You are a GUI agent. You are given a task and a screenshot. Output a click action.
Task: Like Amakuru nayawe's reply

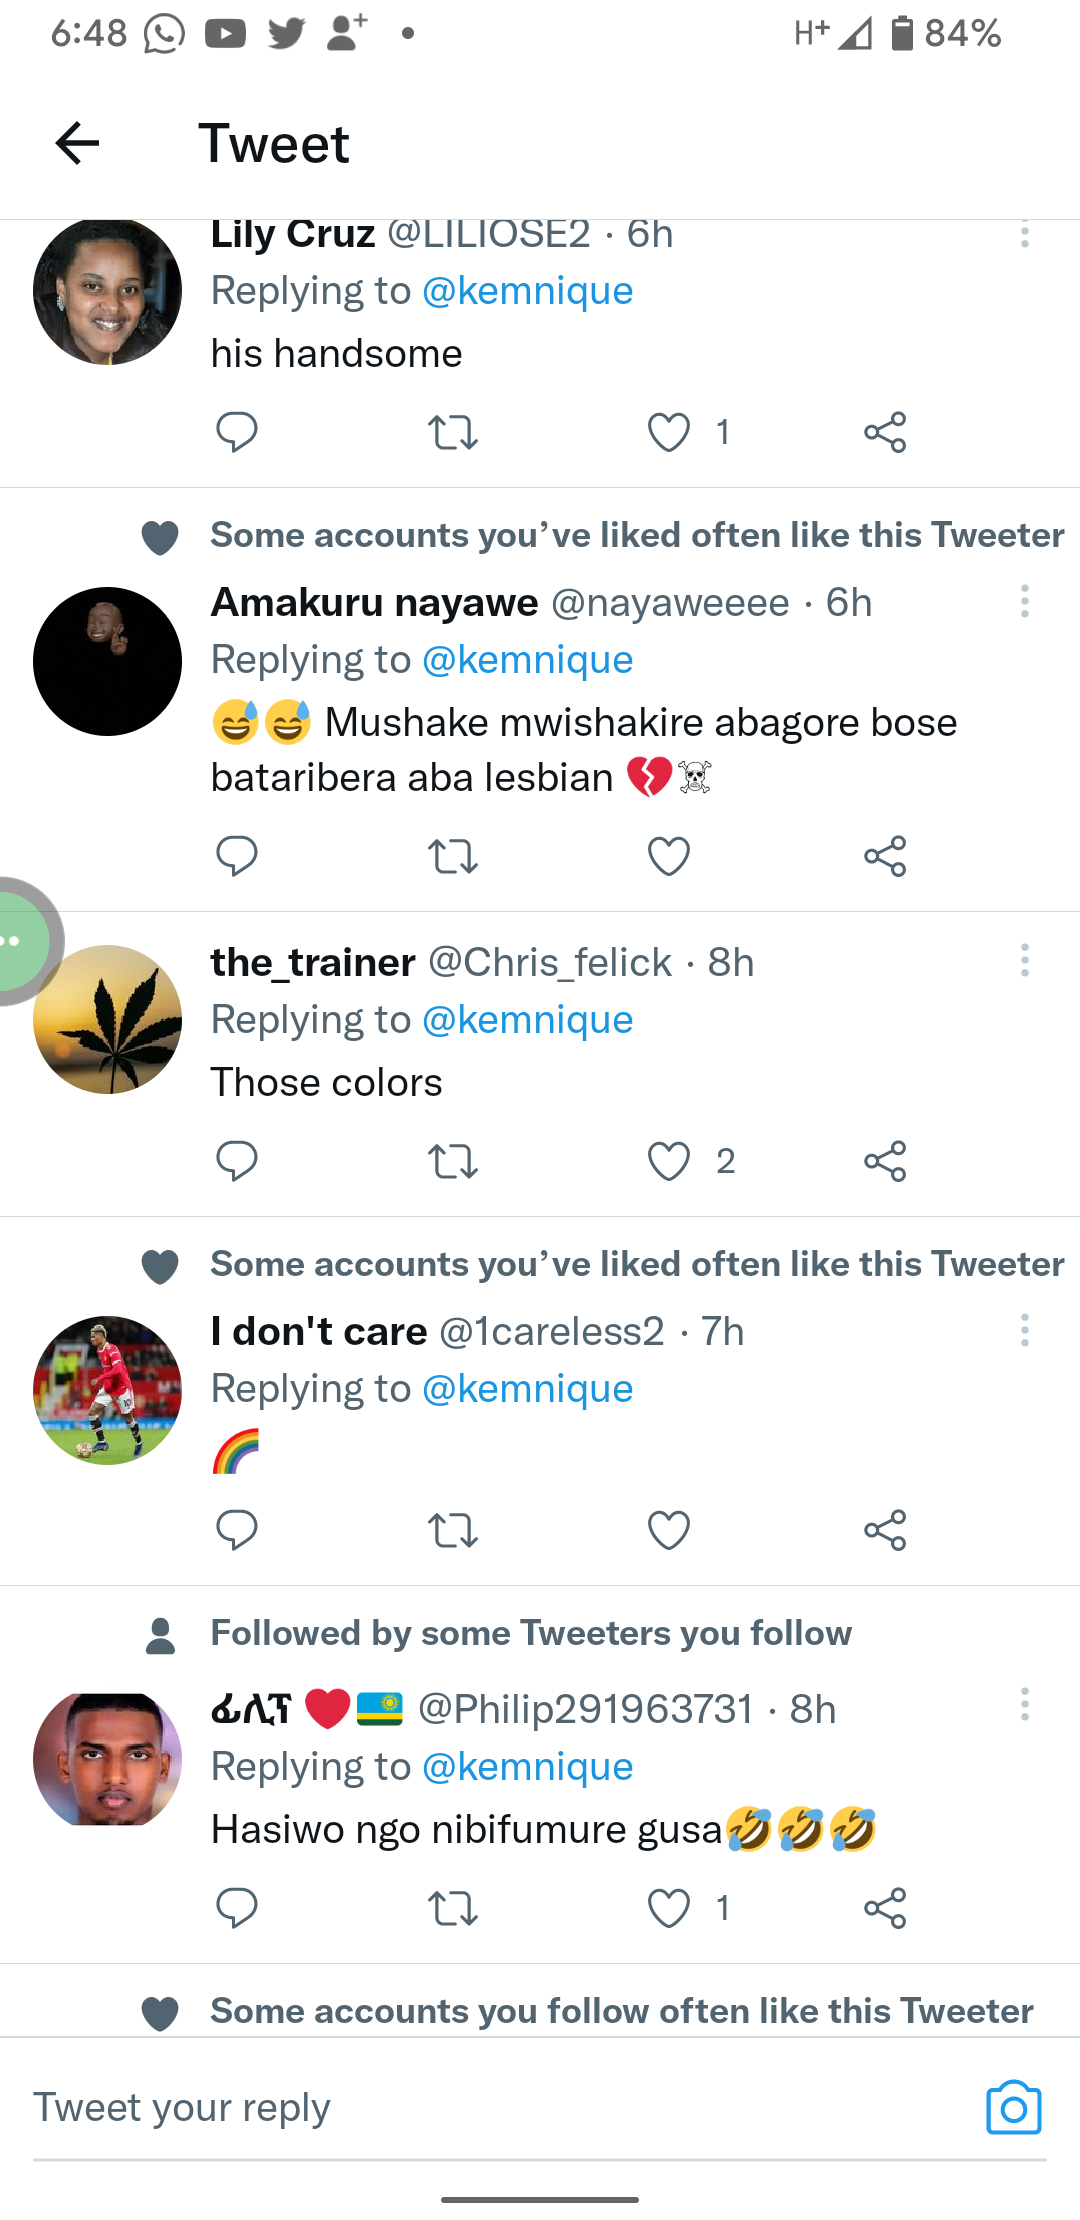tap(669, 857)
